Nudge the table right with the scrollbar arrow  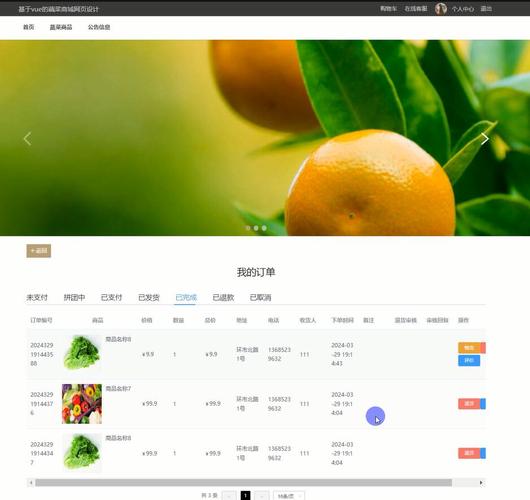click(481, 482)
